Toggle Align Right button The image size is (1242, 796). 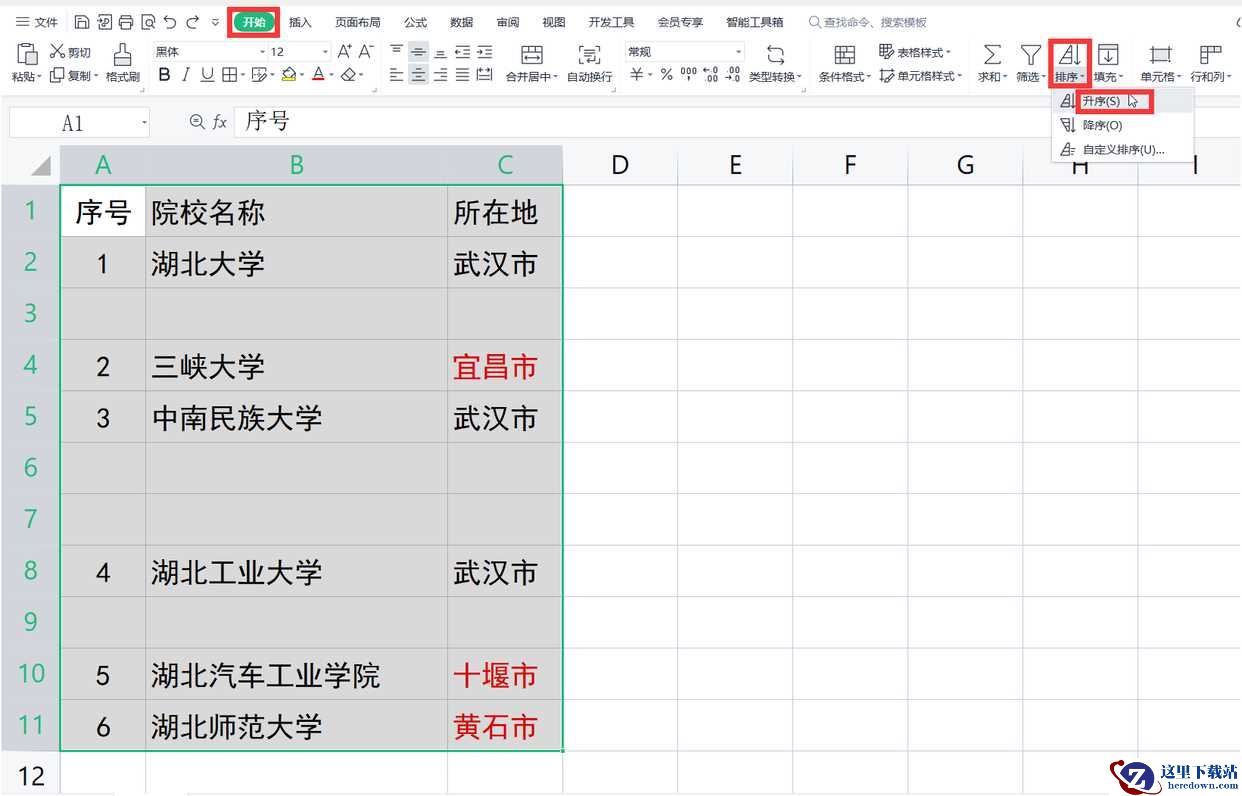440,75
